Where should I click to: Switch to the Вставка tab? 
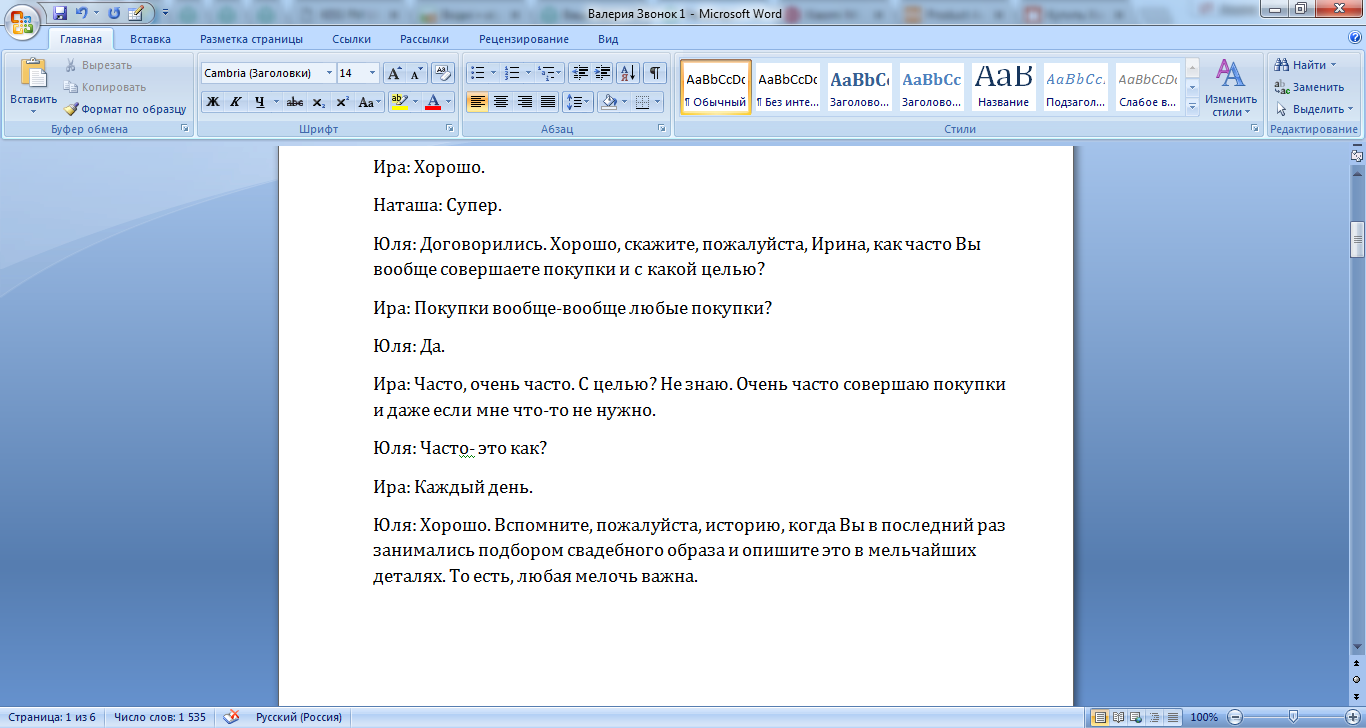tap(150, 39)
